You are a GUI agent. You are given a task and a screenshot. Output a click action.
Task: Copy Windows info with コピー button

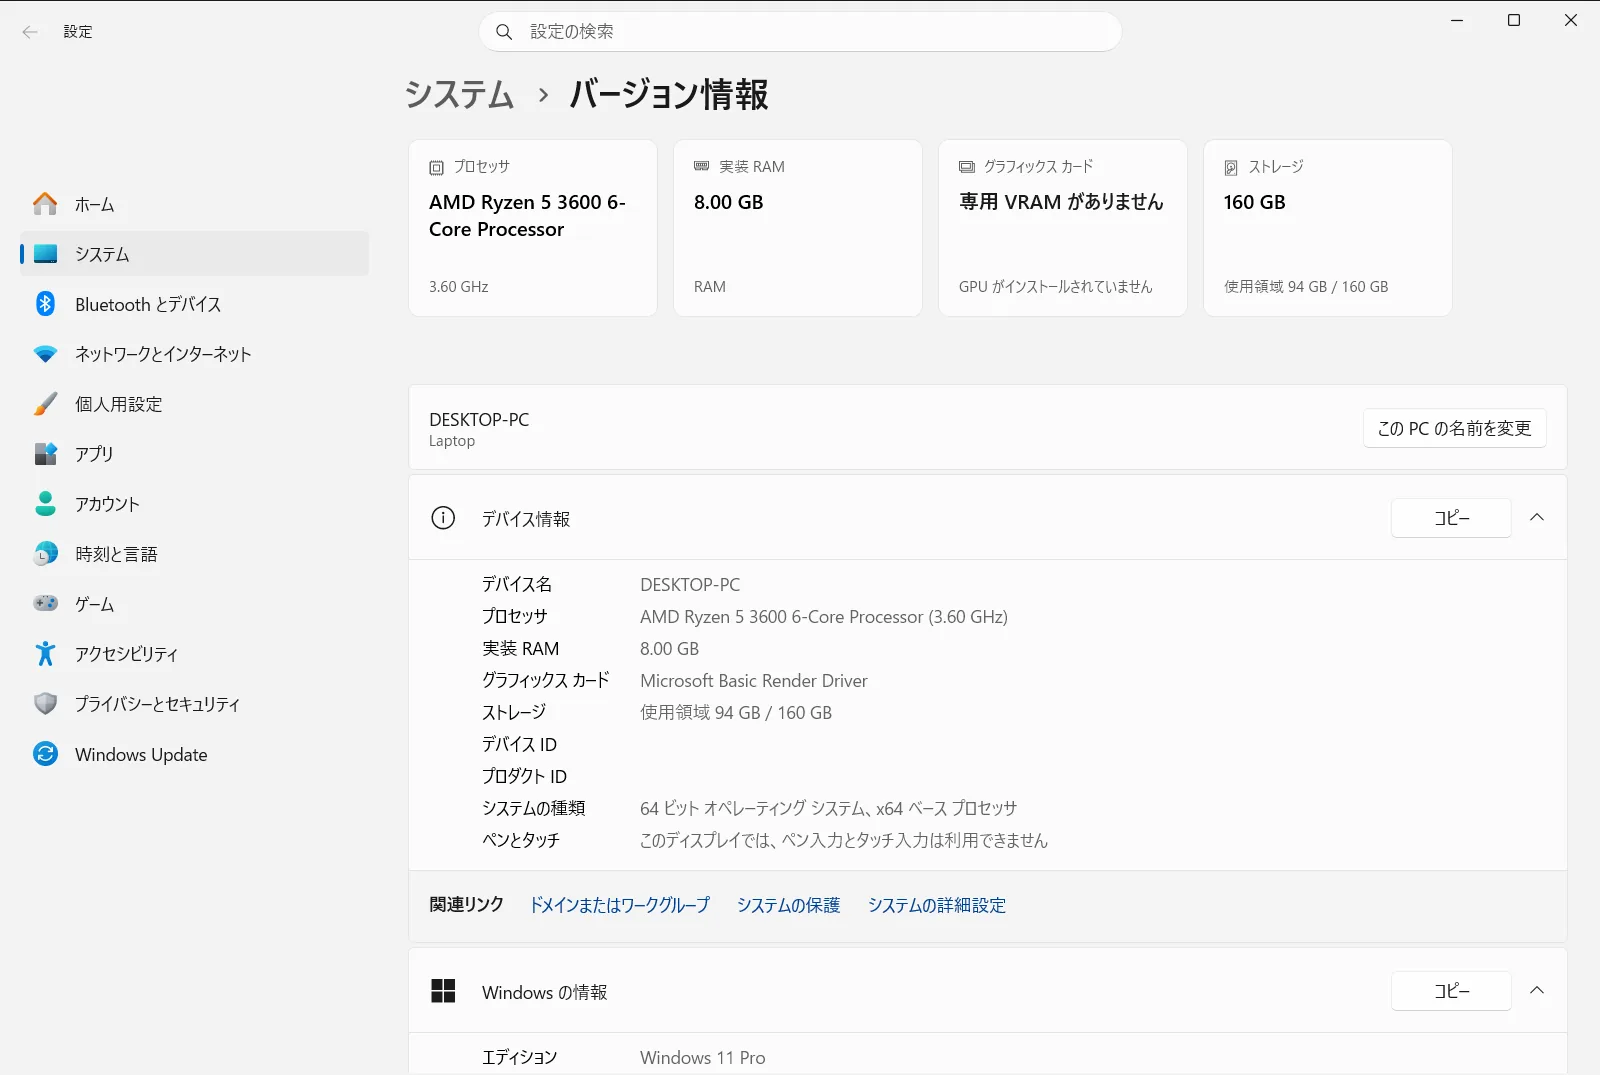pyautogui.click(x=1451, y=991)
